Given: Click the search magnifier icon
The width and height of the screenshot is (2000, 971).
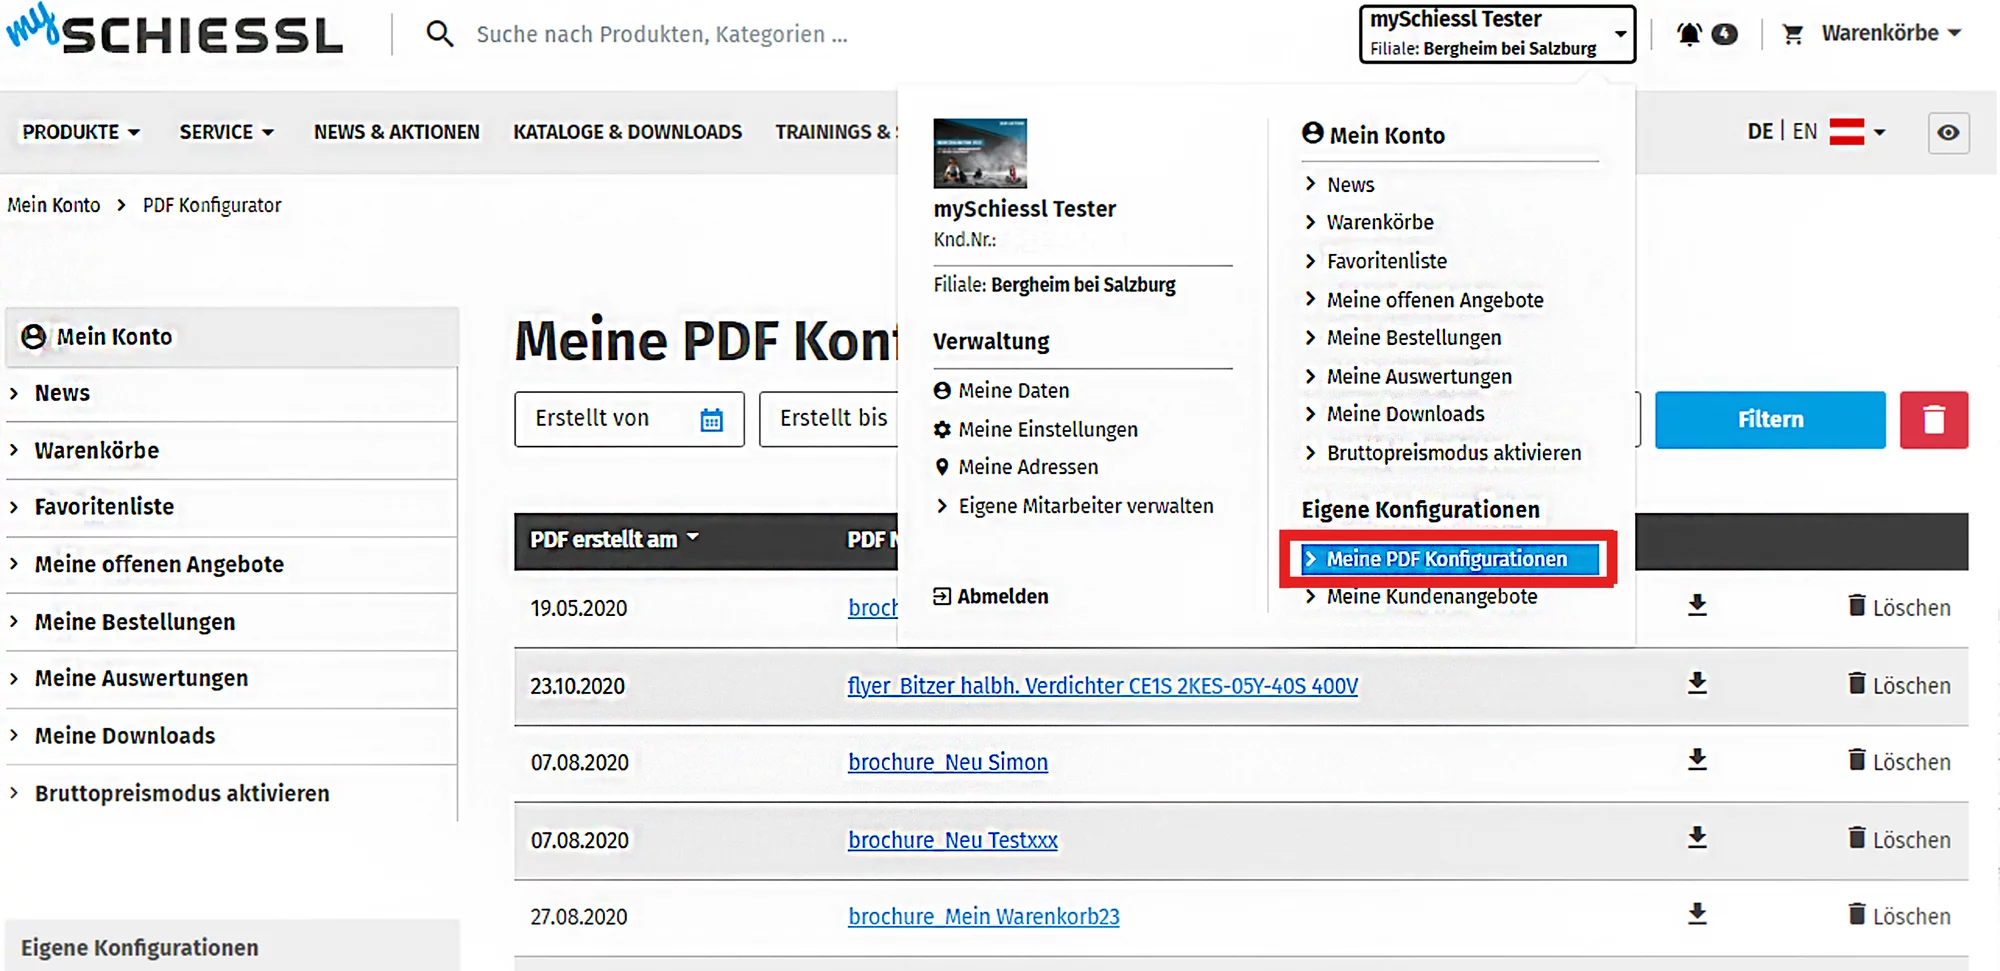Looking at the screenshot, I should pyautogui.click(x=439, y=34).
